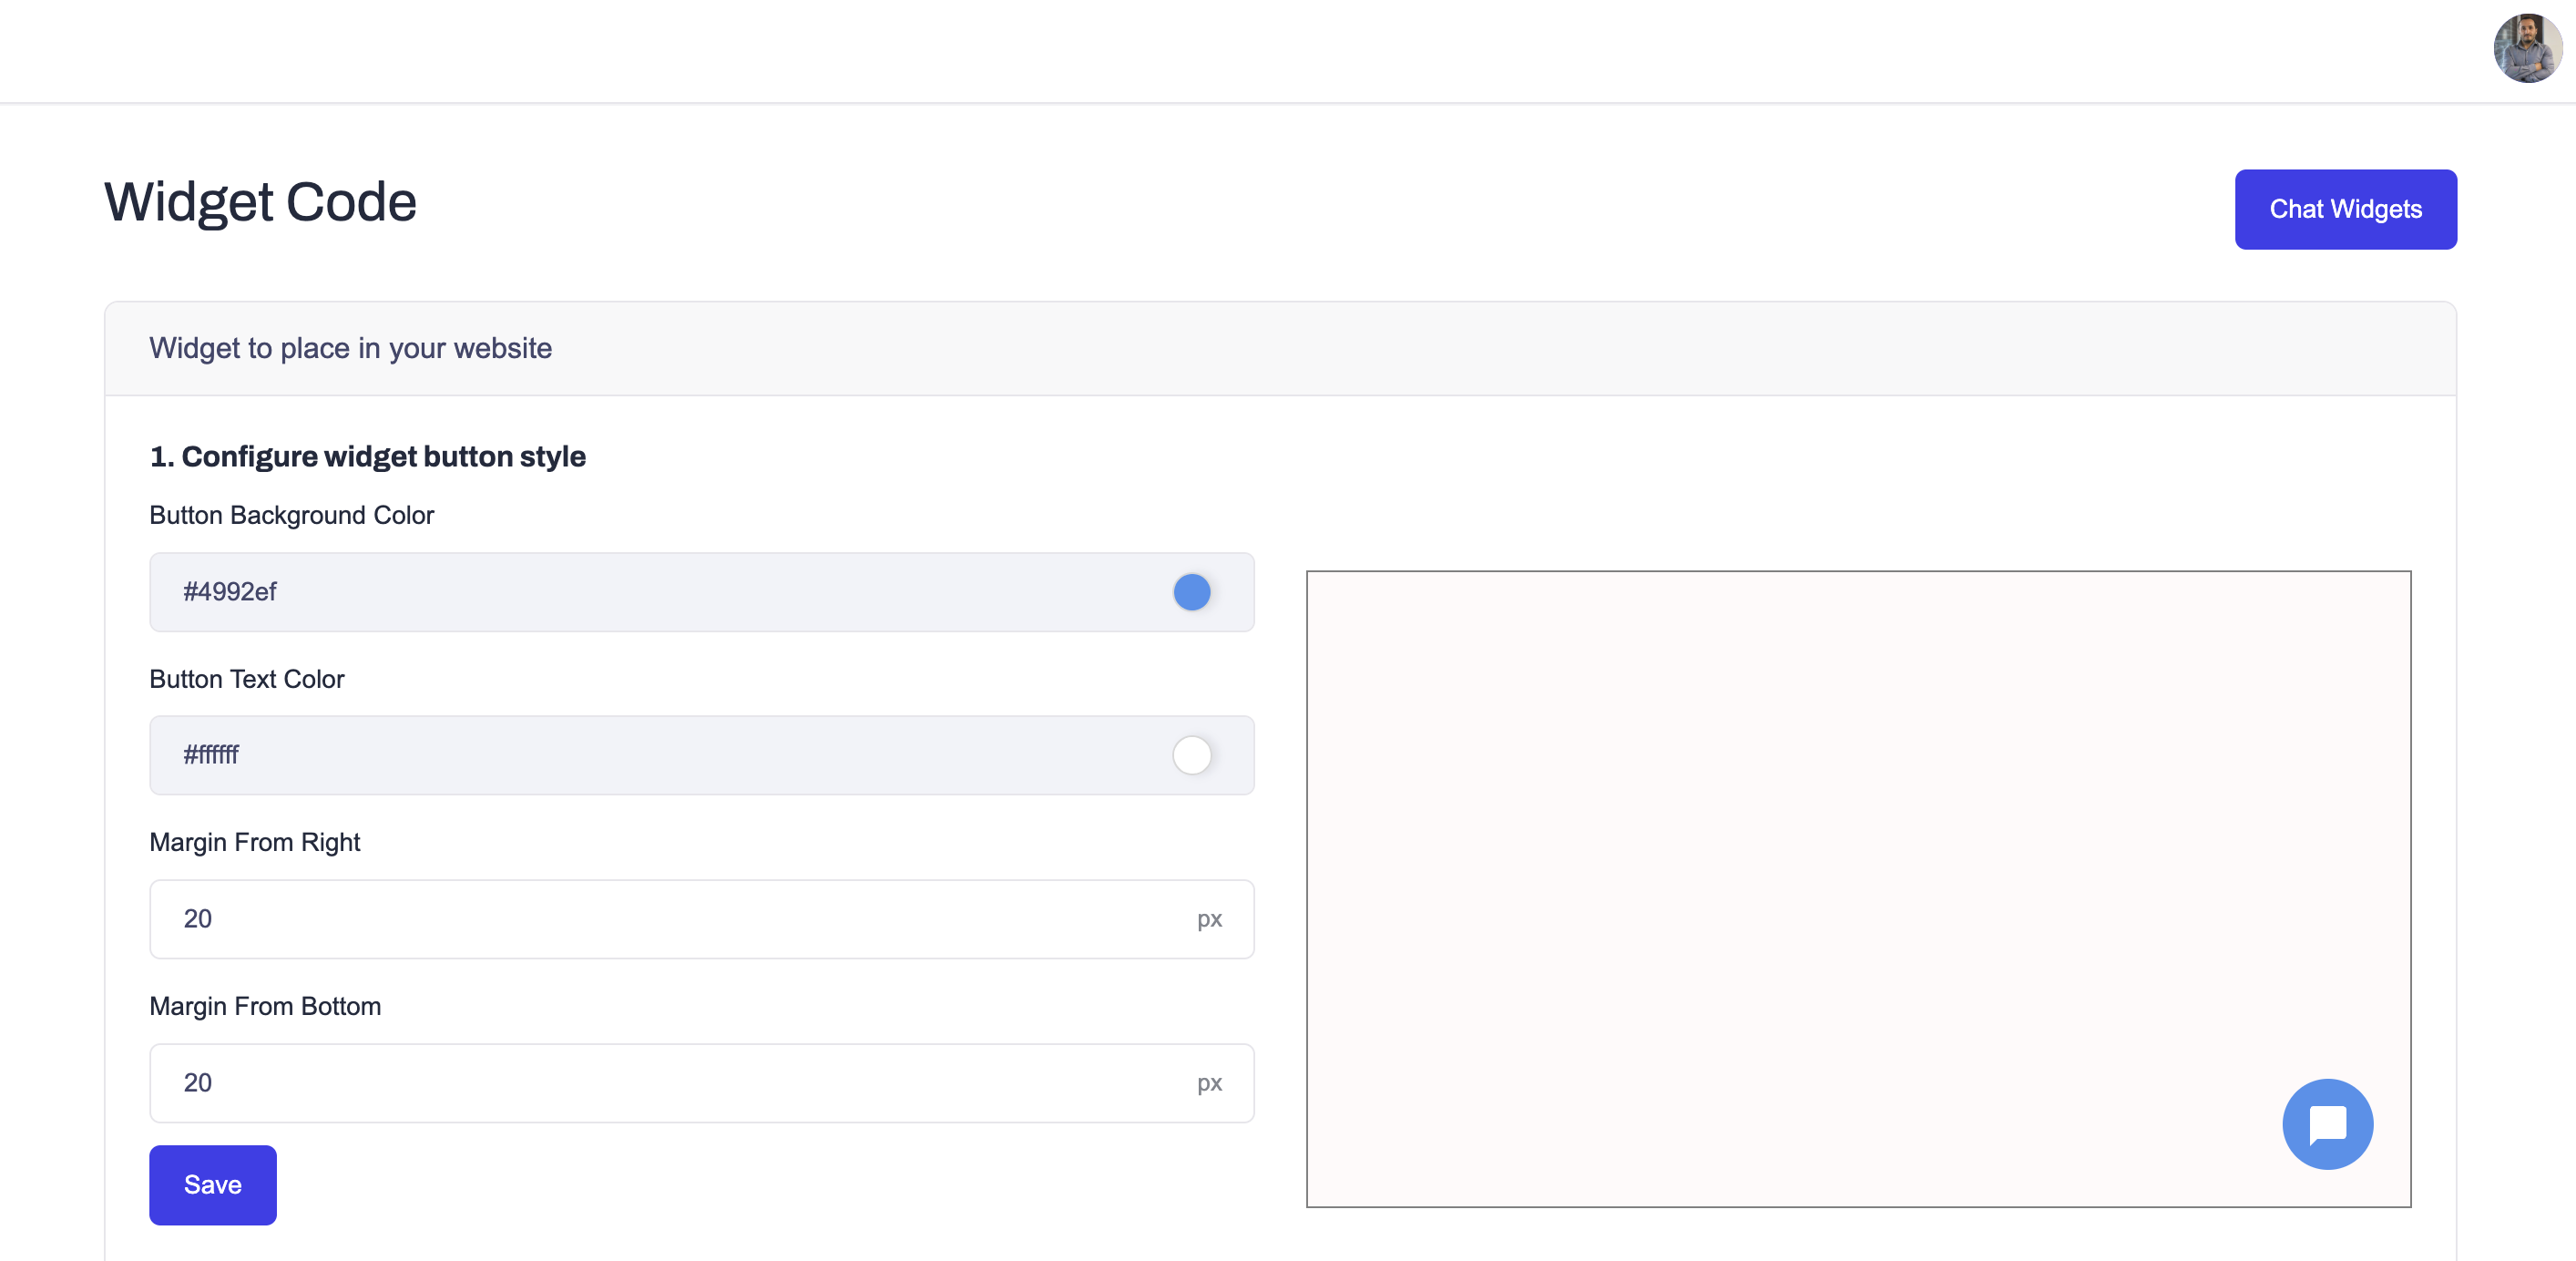This screenshot has height=1261, width=2576.
Task: Click the Button Text Color label
Action: click(x=246, y=679)
